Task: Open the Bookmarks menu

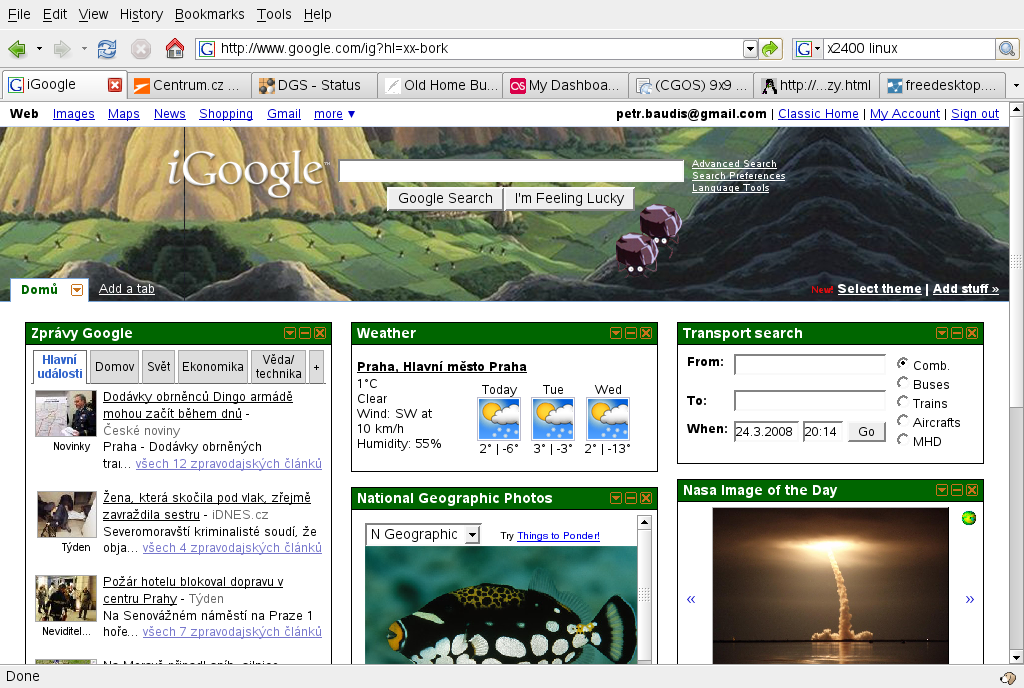Action: tap(209, 14)
